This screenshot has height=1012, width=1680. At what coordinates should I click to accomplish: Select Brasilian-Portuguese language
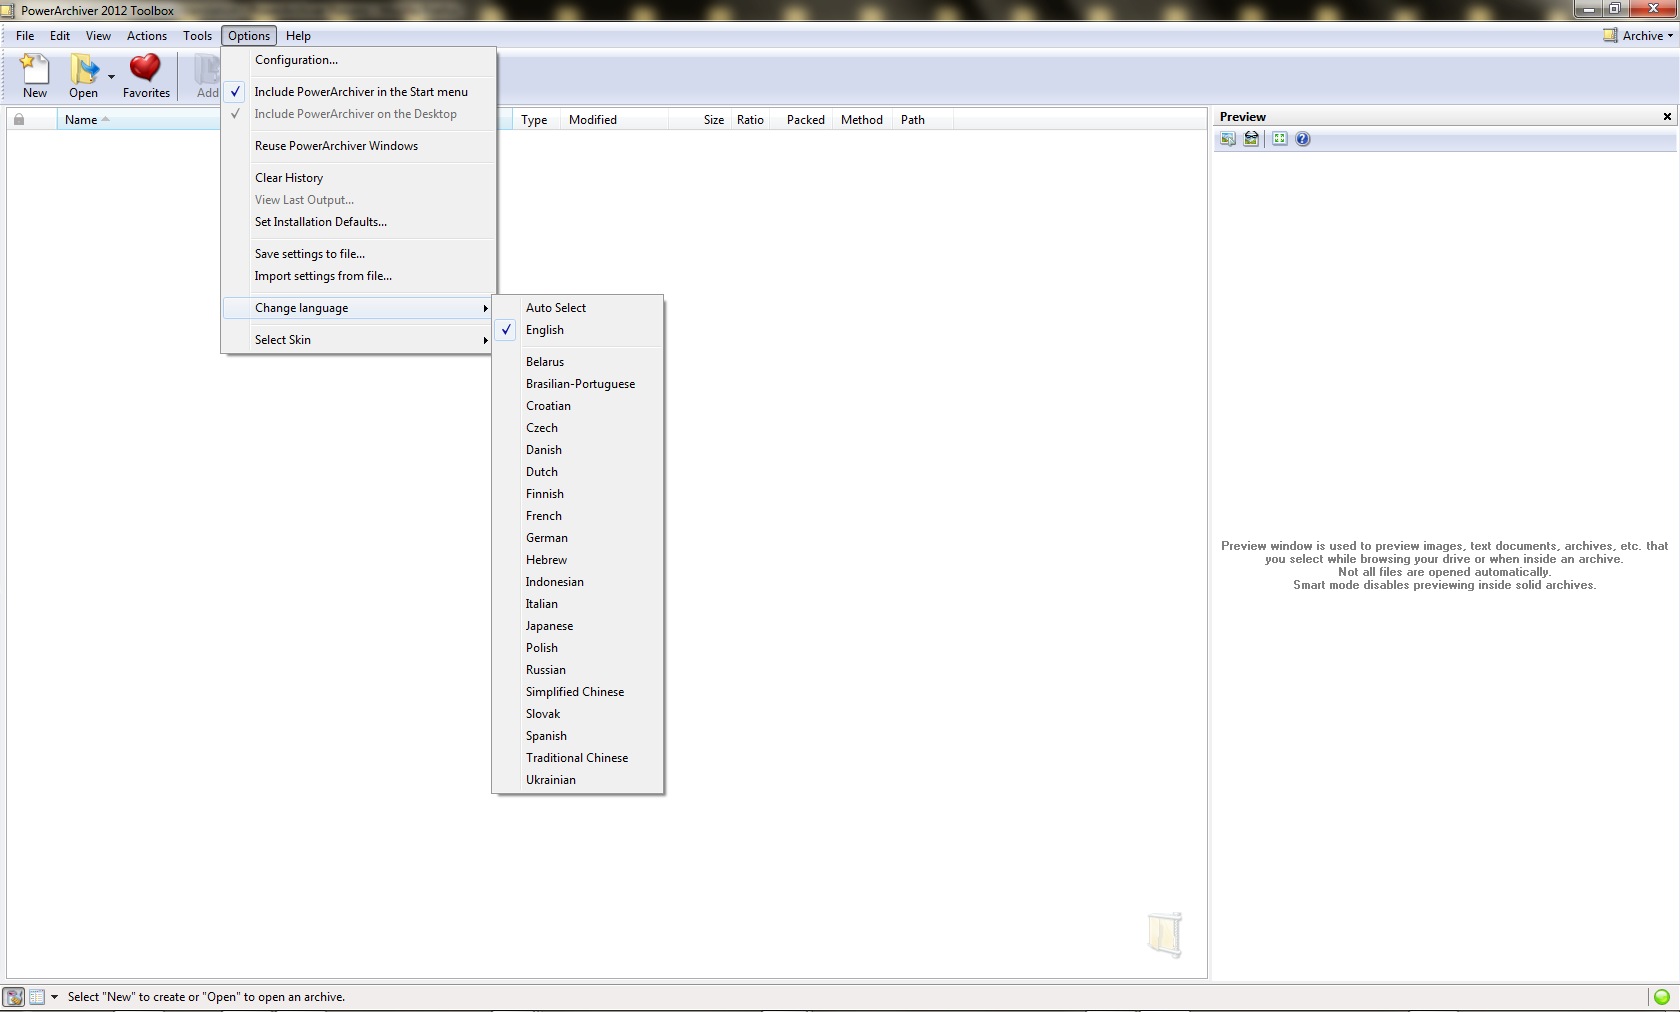[578, 384]
